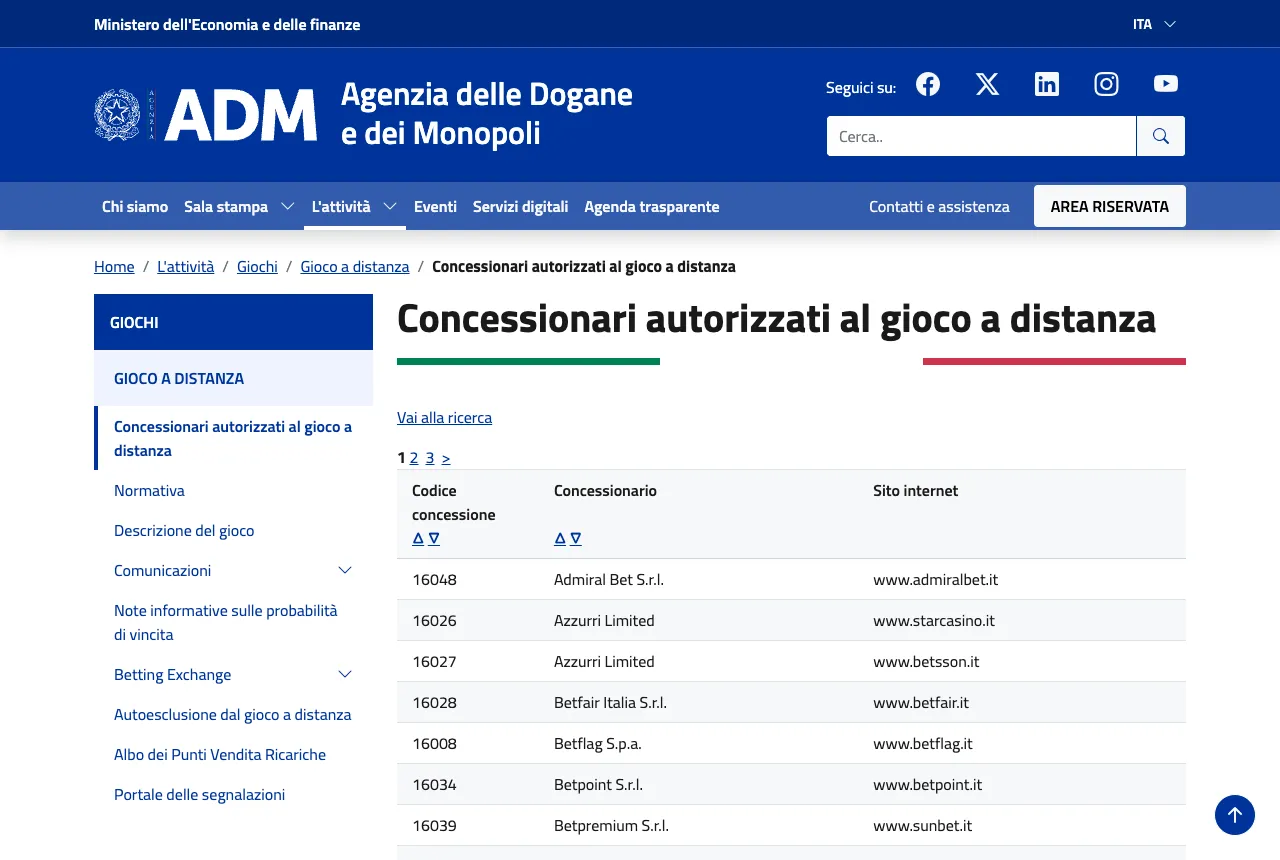Open the ADM YouTube channel
The image size is (1280, 860).
click(x=1166, y=84)
